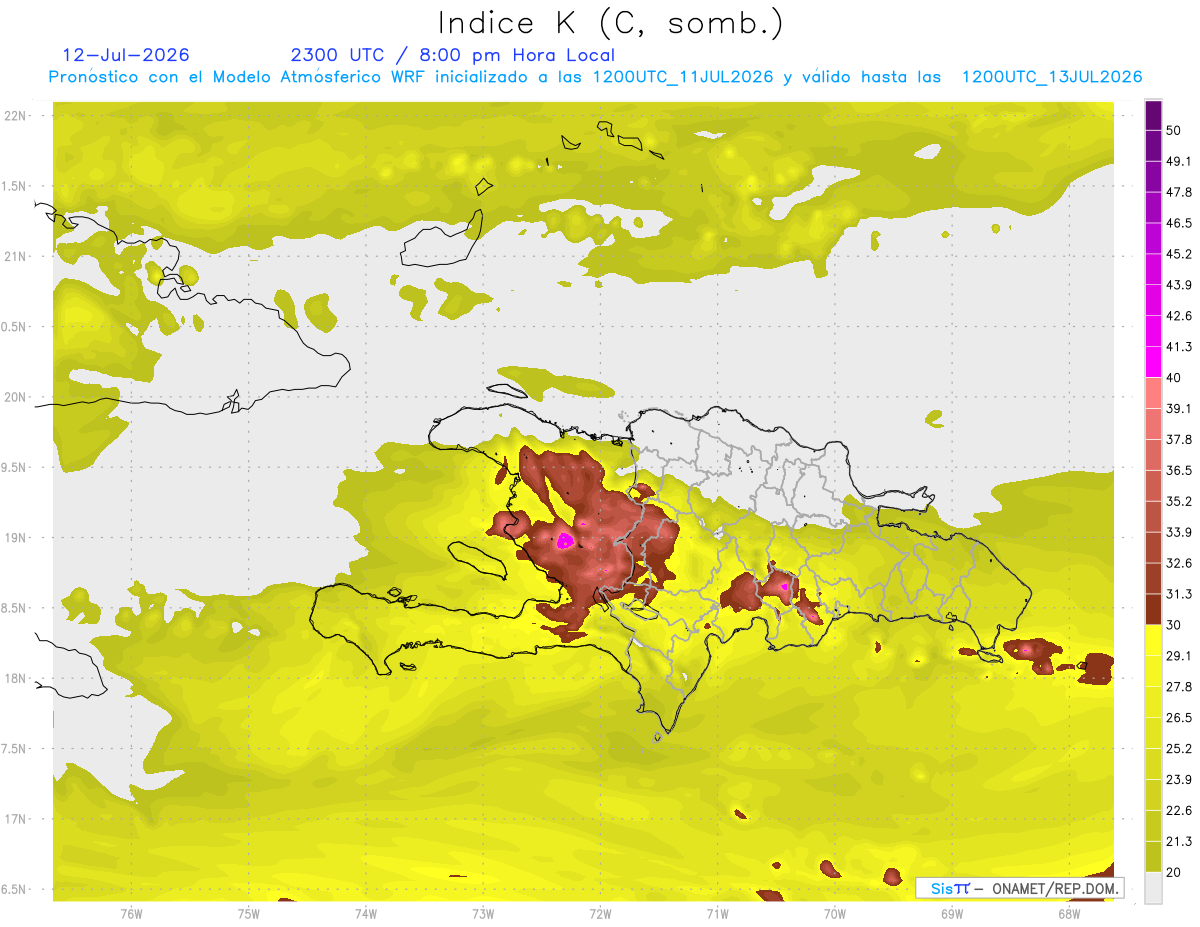Image resolution: width=1200 pixels, height=927 pixels.
Task: Click the legend value "37.8"
Action: (x=1179, y=439)
